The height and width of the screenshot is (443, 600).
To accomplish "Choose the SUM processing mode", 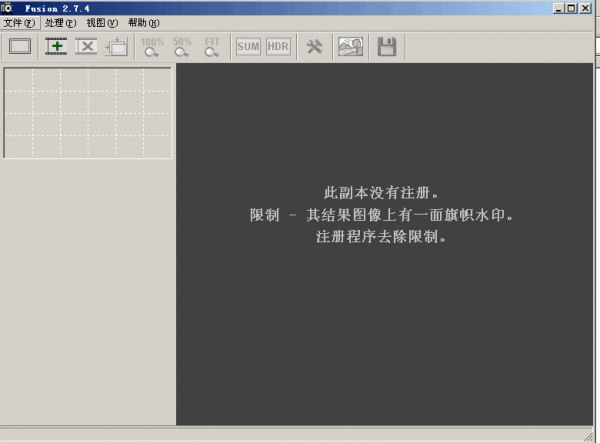I will coord(248,47).
